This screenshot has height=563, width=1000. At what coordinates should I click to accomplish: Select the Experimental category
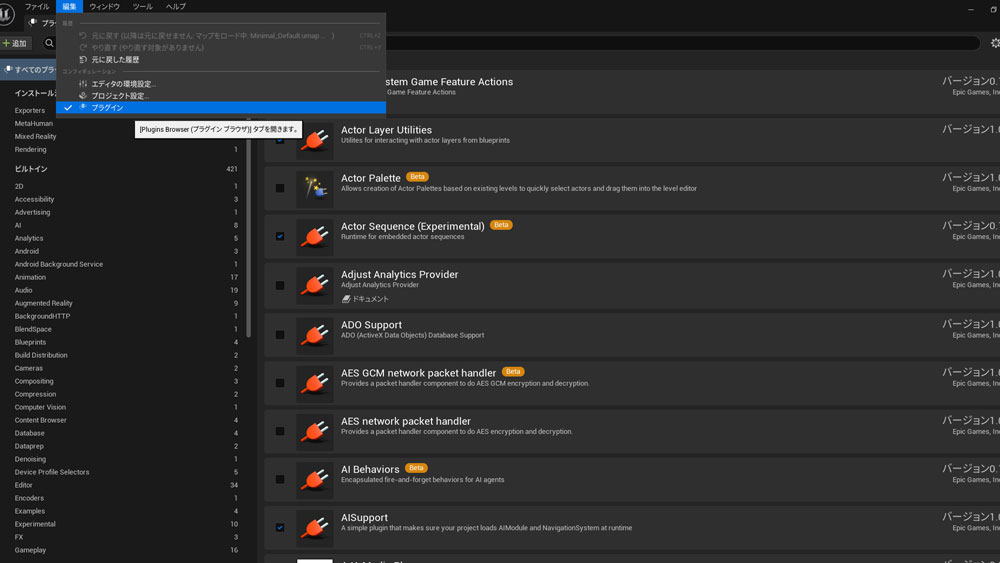pos(35,524)
